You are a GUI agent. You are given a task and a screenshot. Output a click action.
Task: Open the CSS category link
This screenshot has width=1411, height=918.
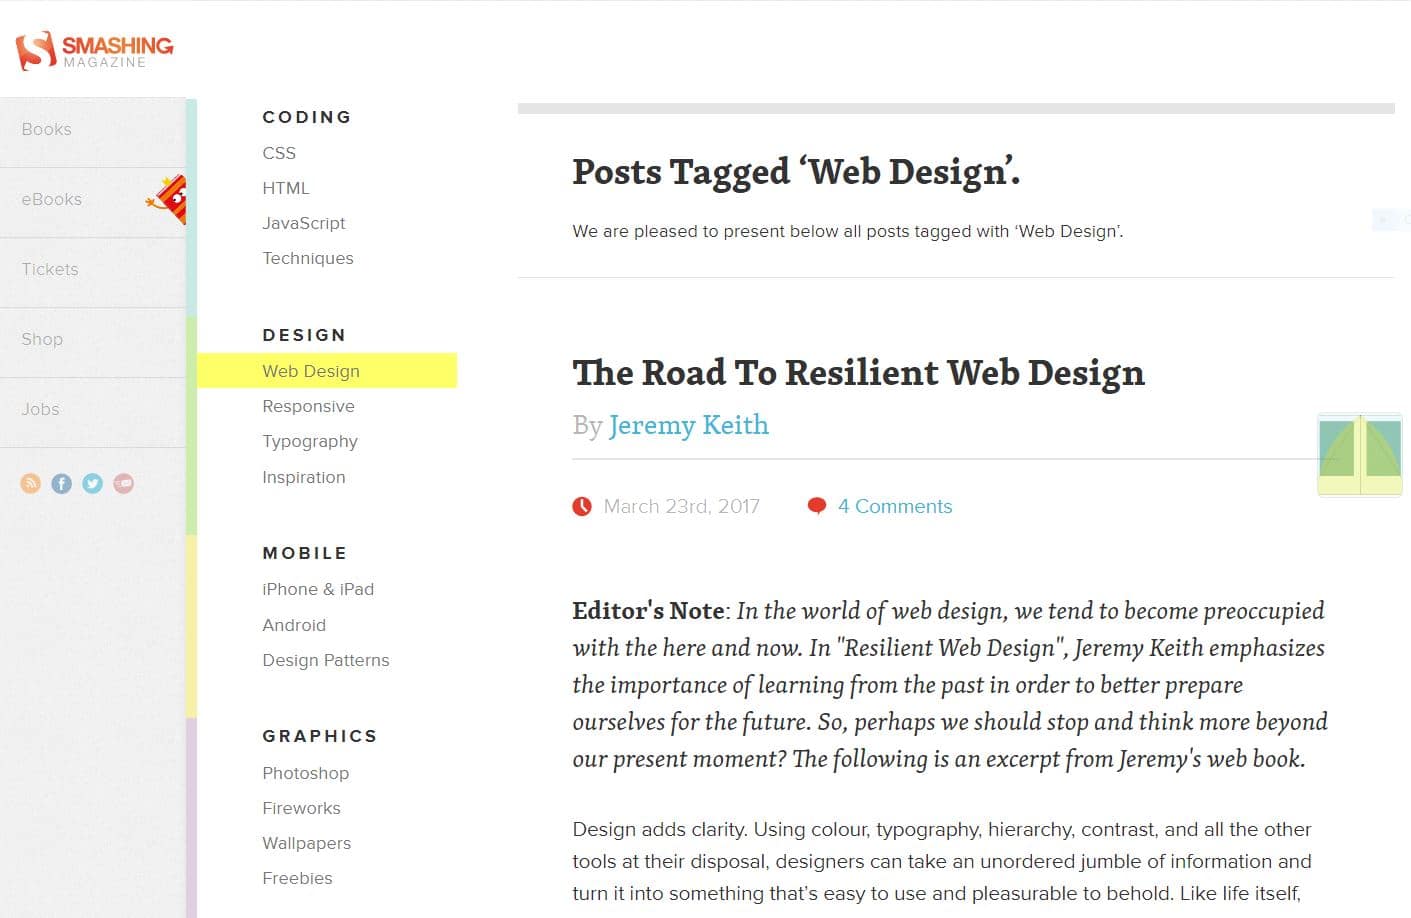point(279,153)
